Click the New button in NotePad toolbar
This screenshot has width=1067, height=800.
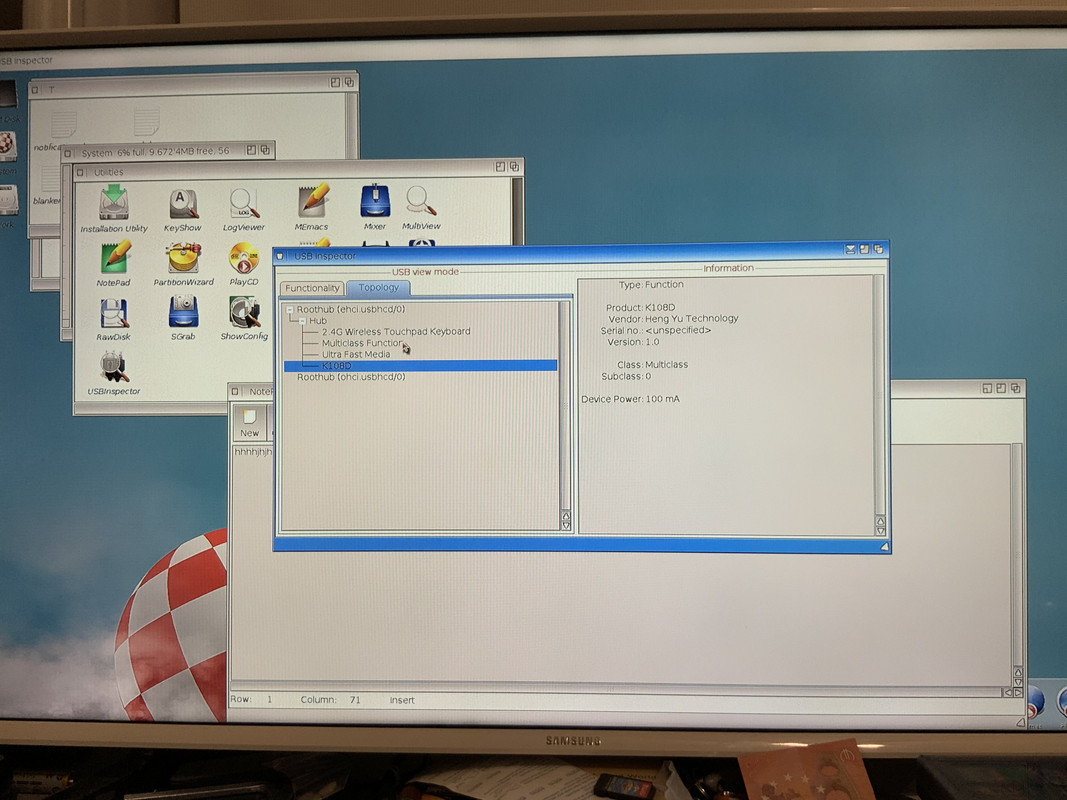point(249,423)
